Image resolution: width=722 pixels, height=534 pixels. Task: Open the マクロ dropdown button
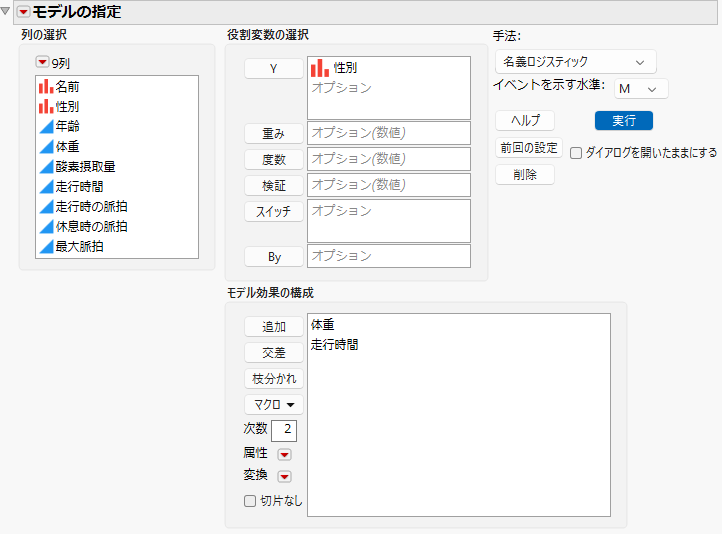pyautogui.click(x=274, y=405)
